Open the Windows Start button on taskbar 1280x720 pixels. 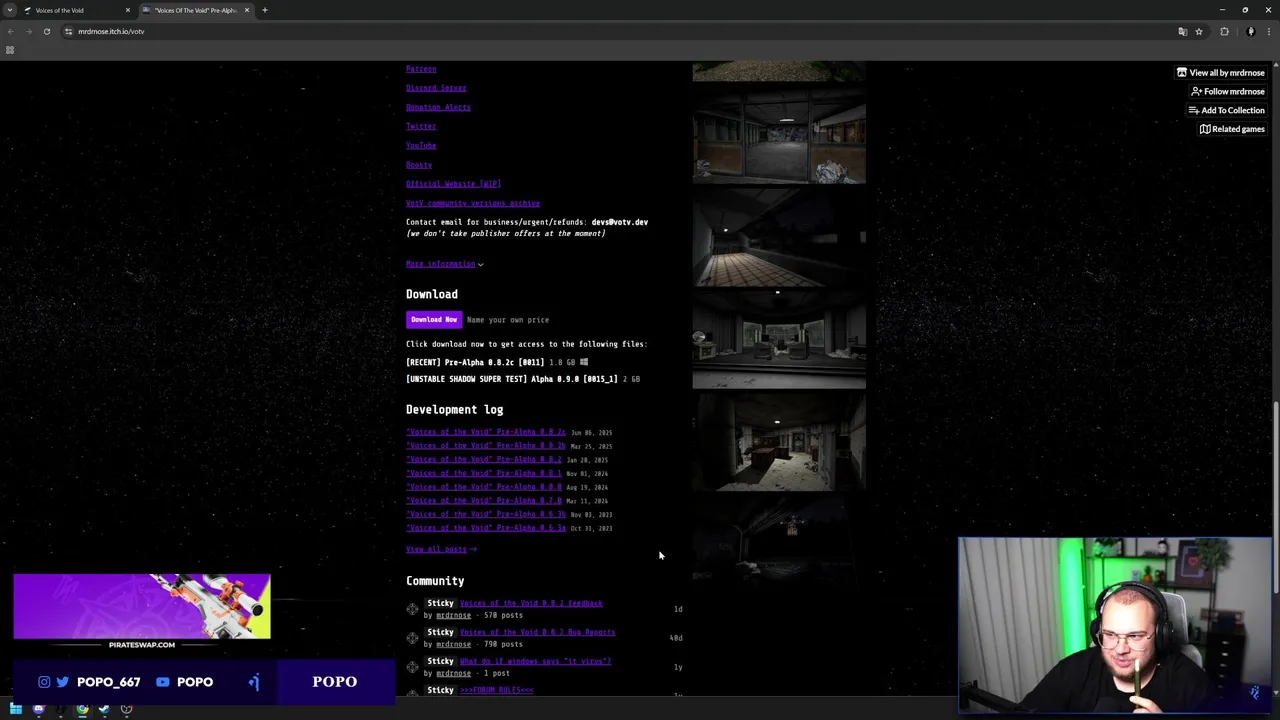[16, 709]
